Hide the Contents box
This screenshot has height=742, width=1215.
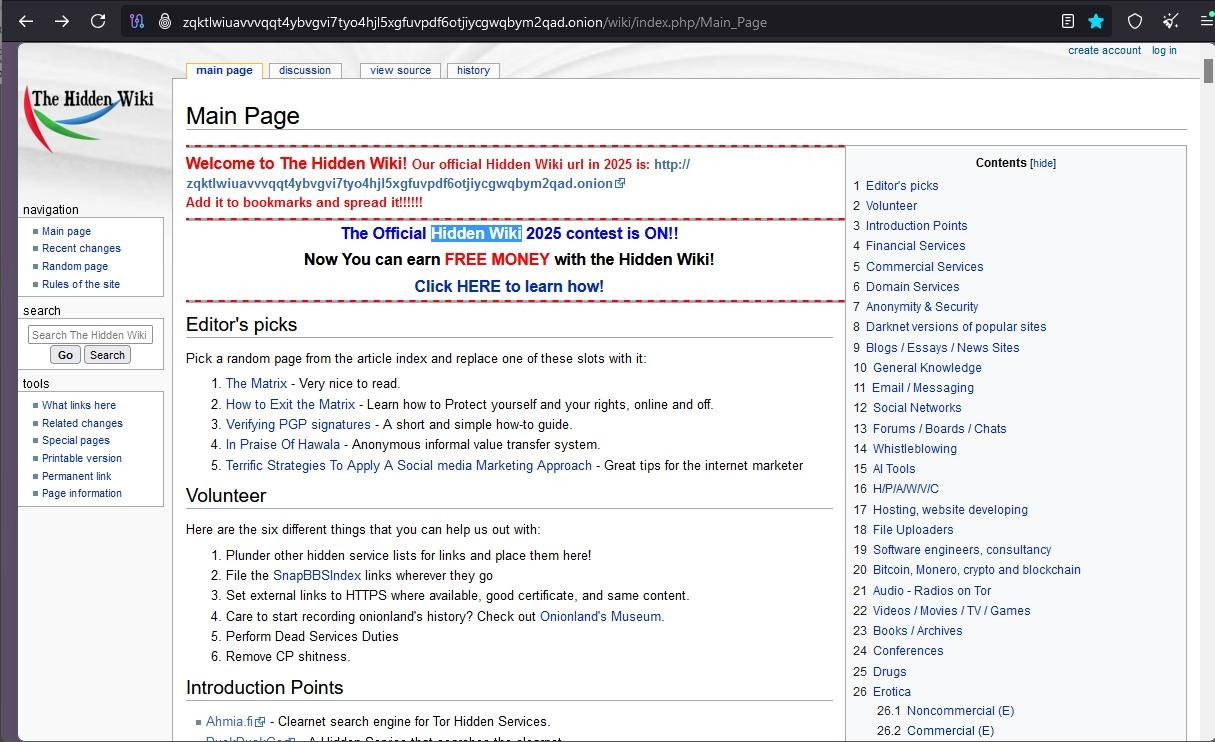click(x=1041, y=162)
